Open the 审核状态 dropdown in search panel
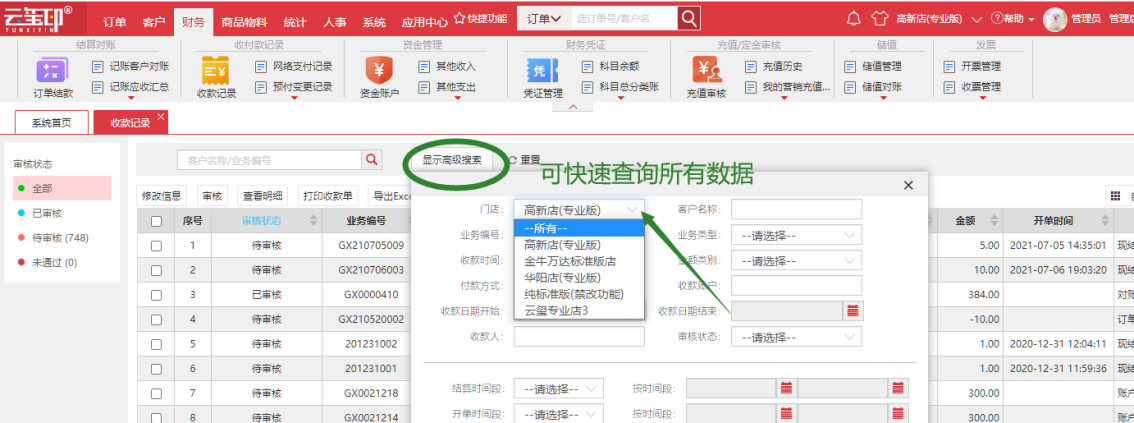The image size is (1134, 423). click(x=797, y=337)
